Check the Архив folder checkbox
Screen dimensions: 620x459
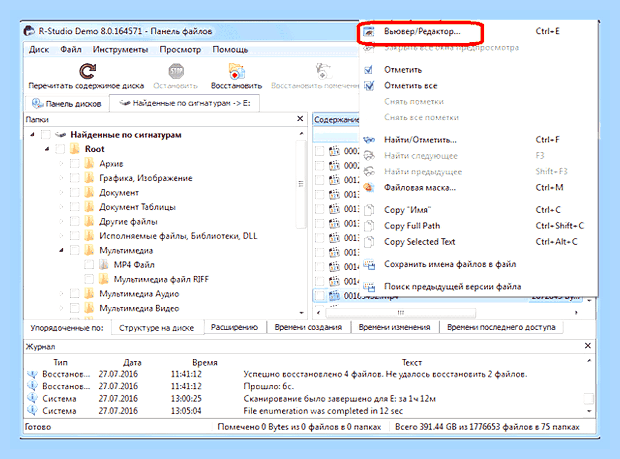74,163
